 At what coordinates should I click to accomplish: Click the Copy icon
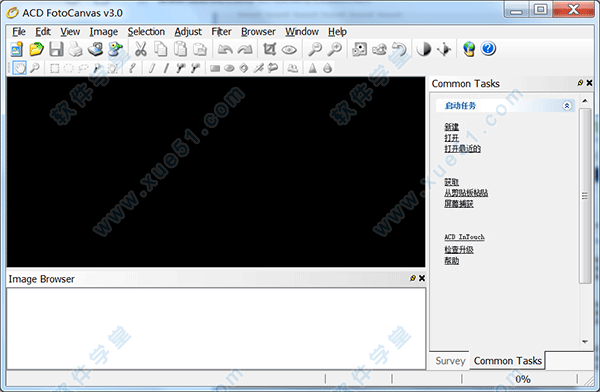click(x=161, y=49)
